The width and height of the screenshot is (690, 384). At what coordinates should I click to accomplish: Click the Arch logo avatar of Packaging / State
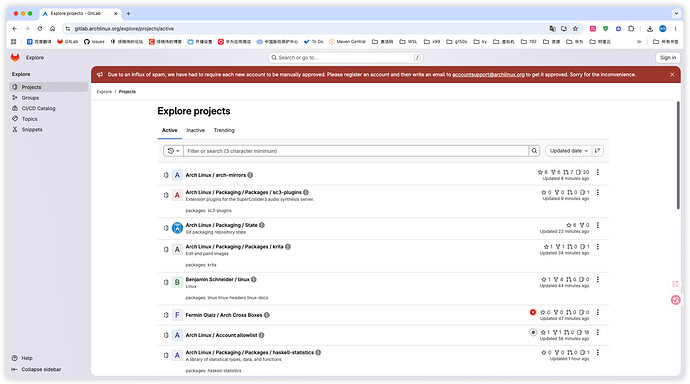[x=177, y=228]
